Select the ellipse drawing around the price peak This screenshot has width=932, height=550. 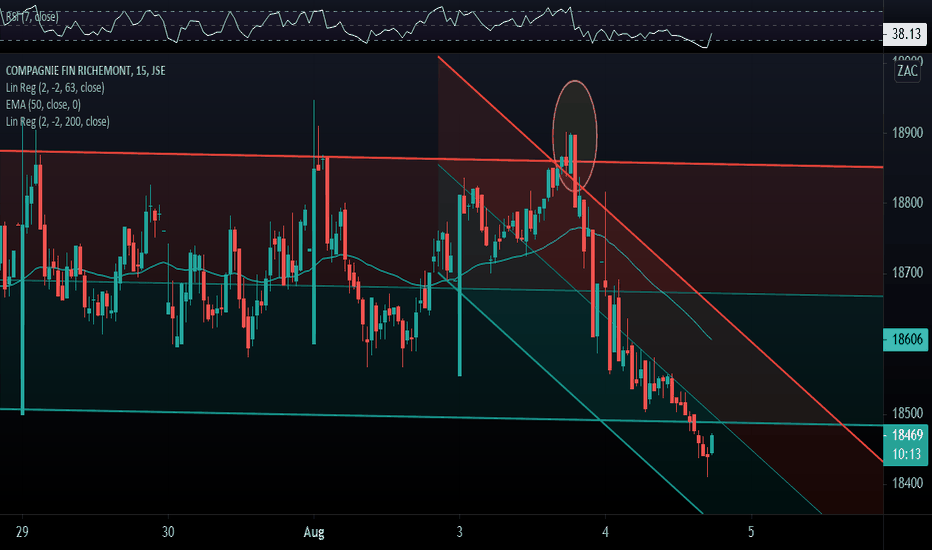point(574,135)
